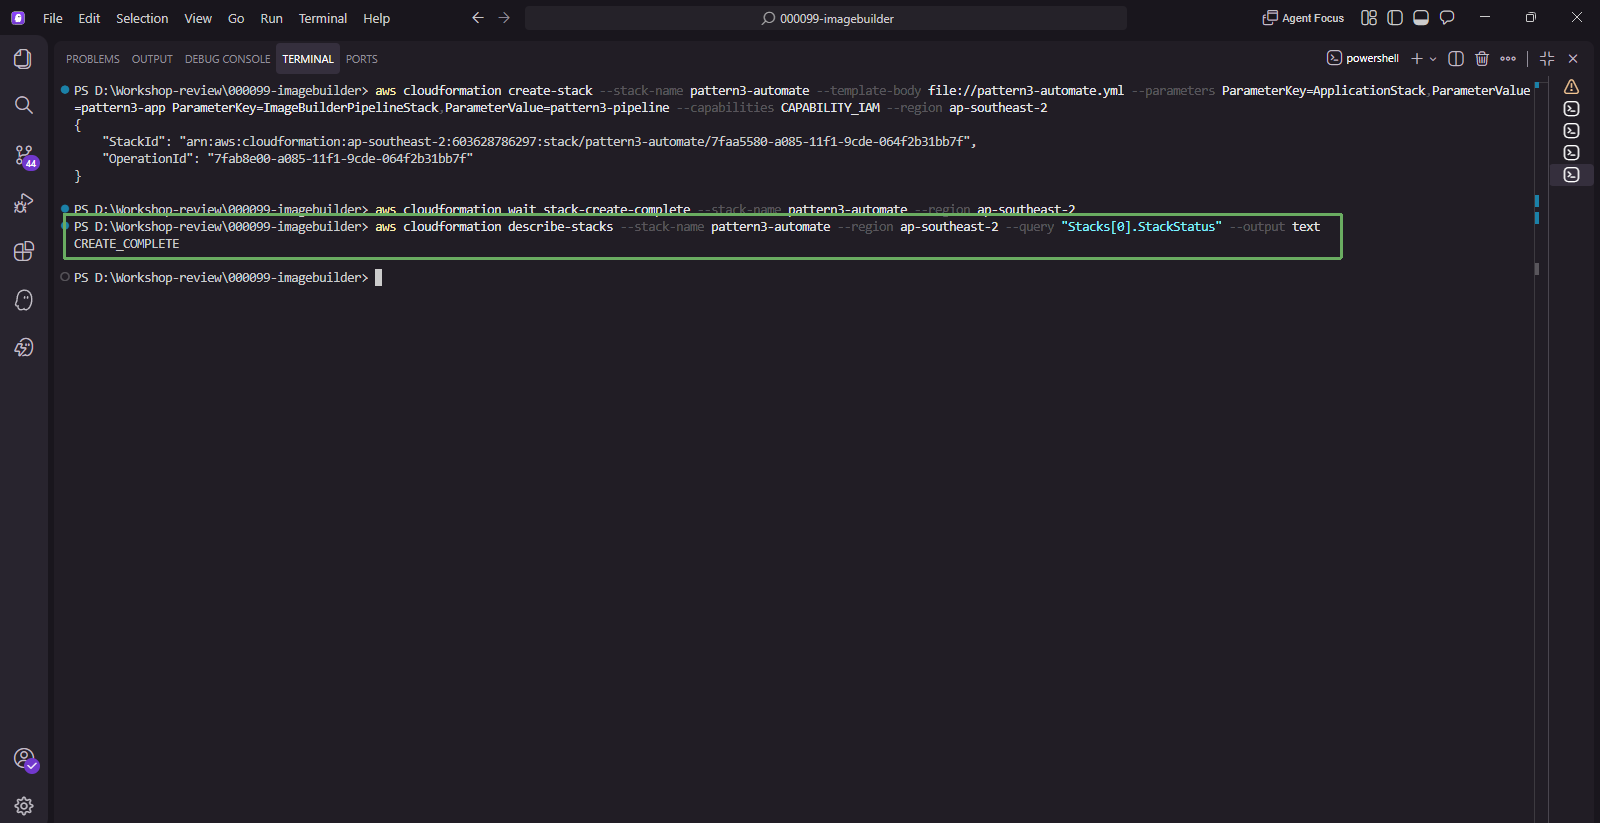Open Source Control with the 44 badge

click(x=24, y=155)
